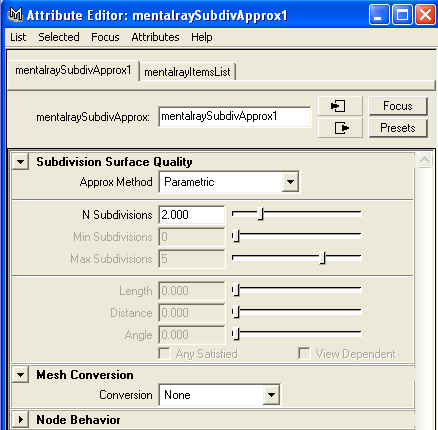The height and width of the screenshot is (430, 438).
Task: Expand the Node Behavior section
Action: pos(21,419)
